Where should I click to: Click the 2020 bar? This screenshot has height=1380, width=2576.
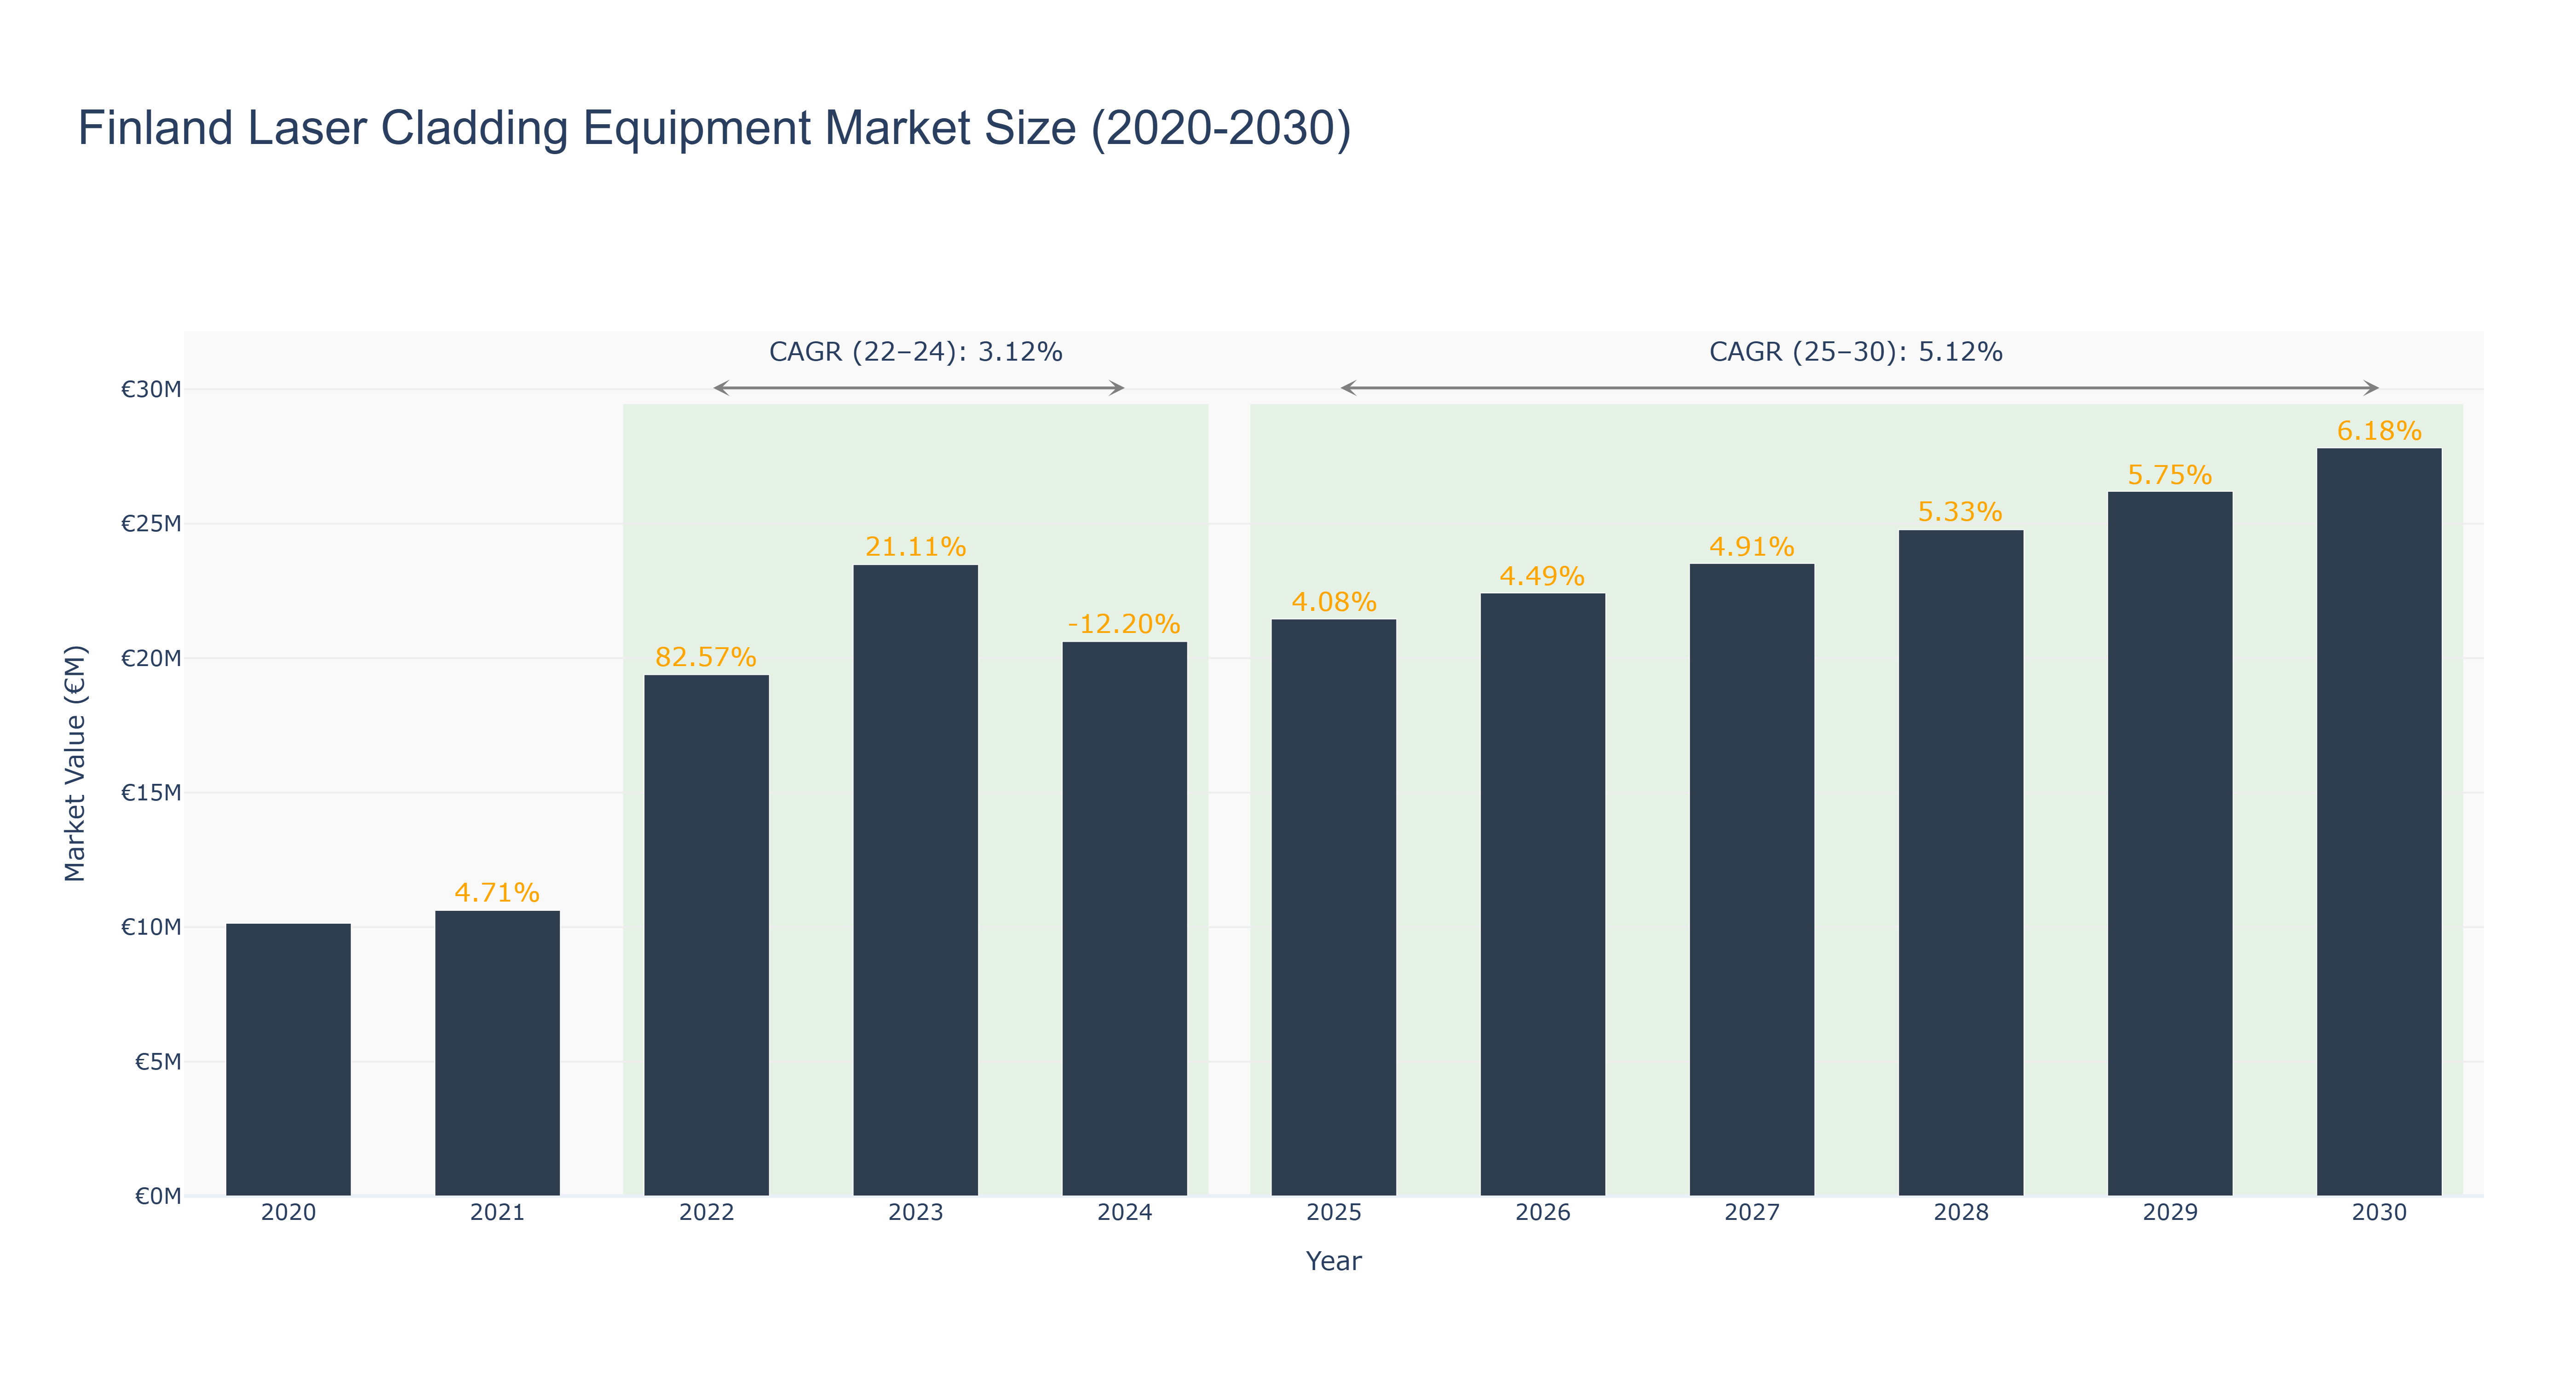pyautogui.click(x=288, y=1059)
